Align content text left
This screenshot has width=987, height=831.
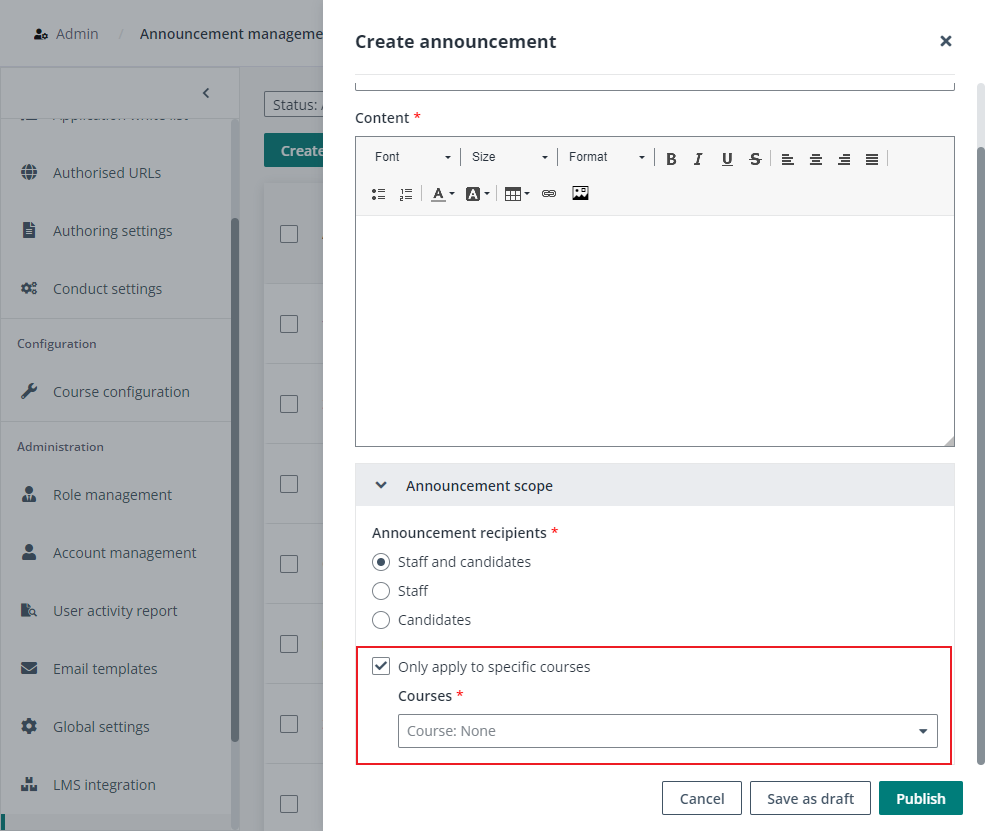[x=787, y=159]
